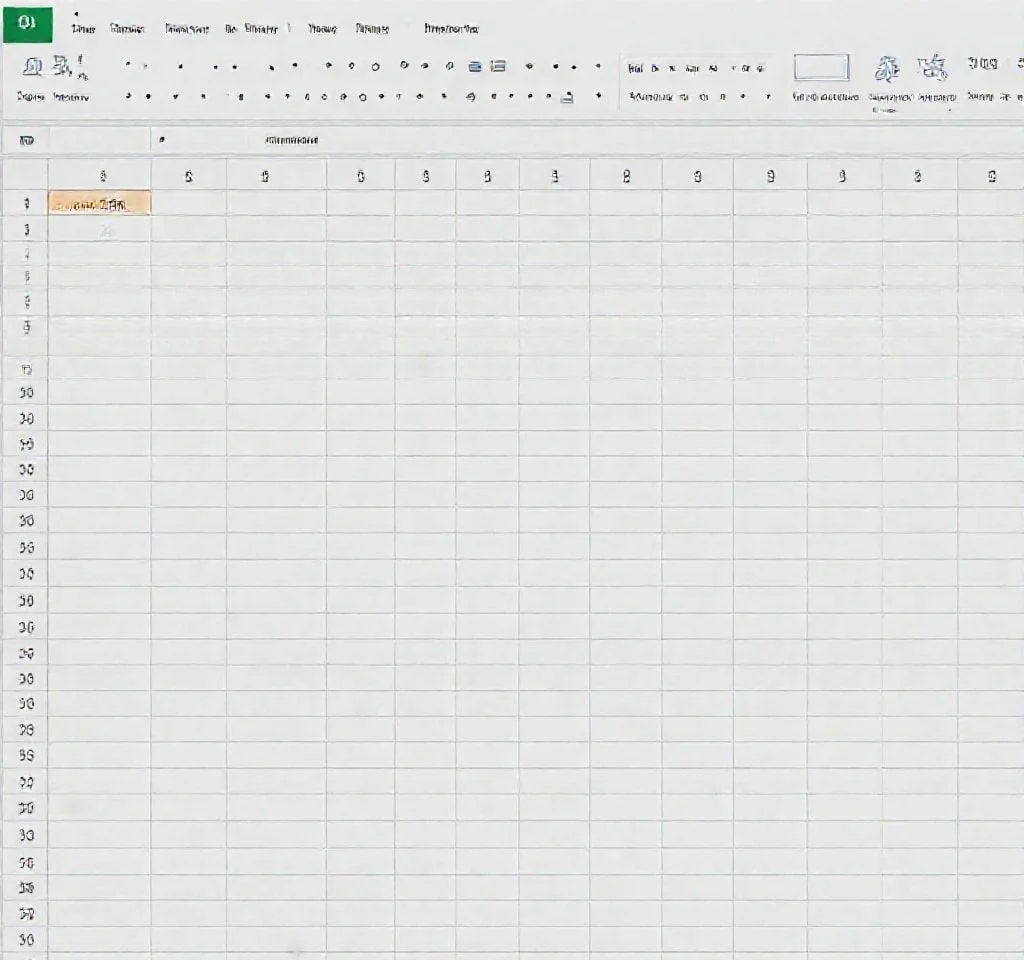Click the row header of the first row
Image resolution: width=1024 pixels, height=960 pixels.
26,204
